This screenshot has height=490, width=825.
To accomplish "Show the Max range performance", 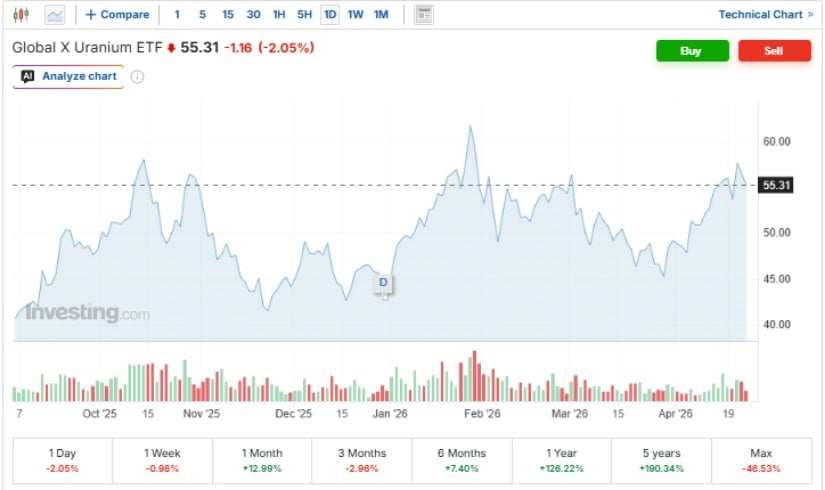I will click(x=761, y=459).
